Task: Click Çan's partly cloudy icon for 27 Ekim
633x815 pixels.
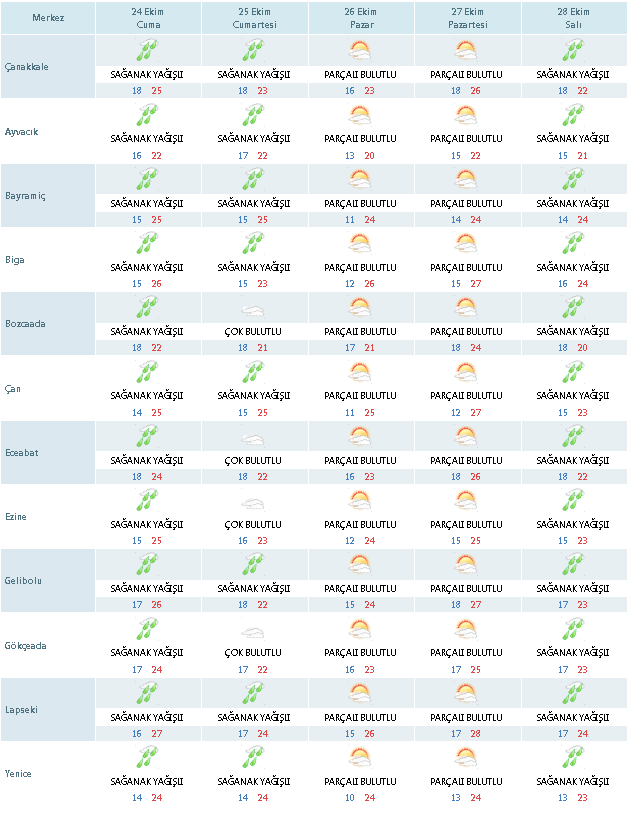Action: pos(466,372)
